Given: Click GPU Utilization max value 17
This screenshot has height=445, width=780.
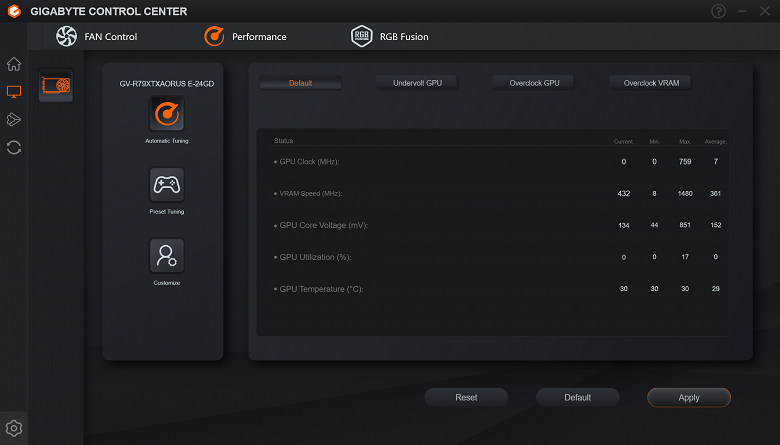Looking at the screenshot, I should 685,257.
